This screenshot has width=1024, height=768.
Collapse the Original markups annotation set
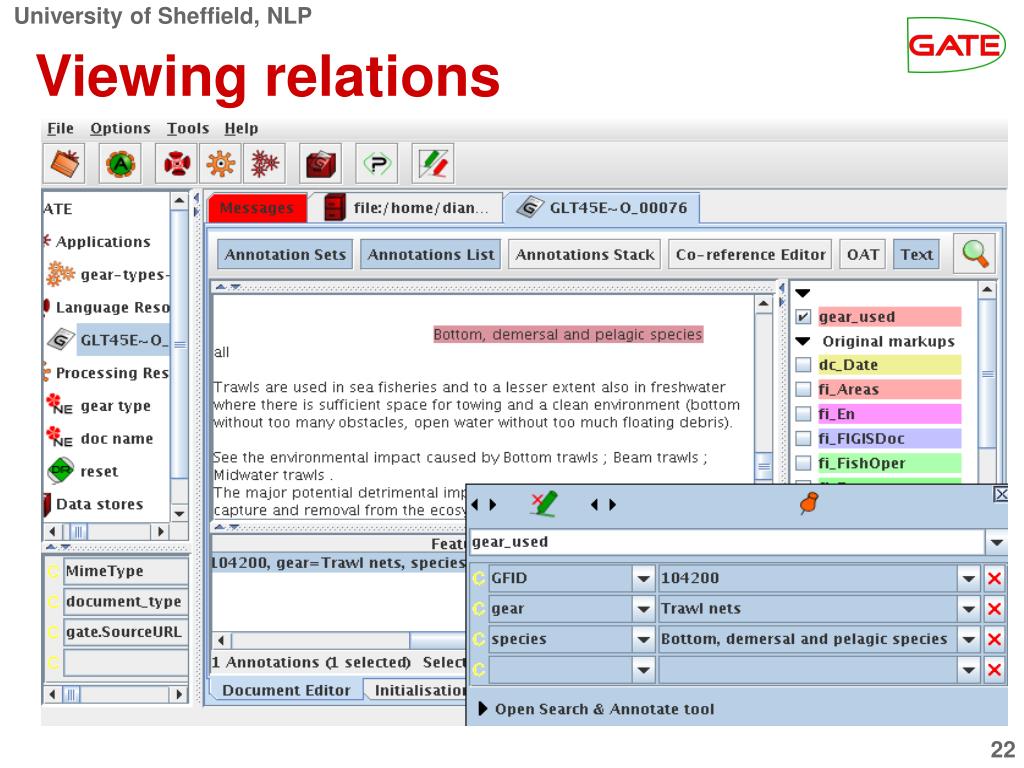click(x=803, y=341)
